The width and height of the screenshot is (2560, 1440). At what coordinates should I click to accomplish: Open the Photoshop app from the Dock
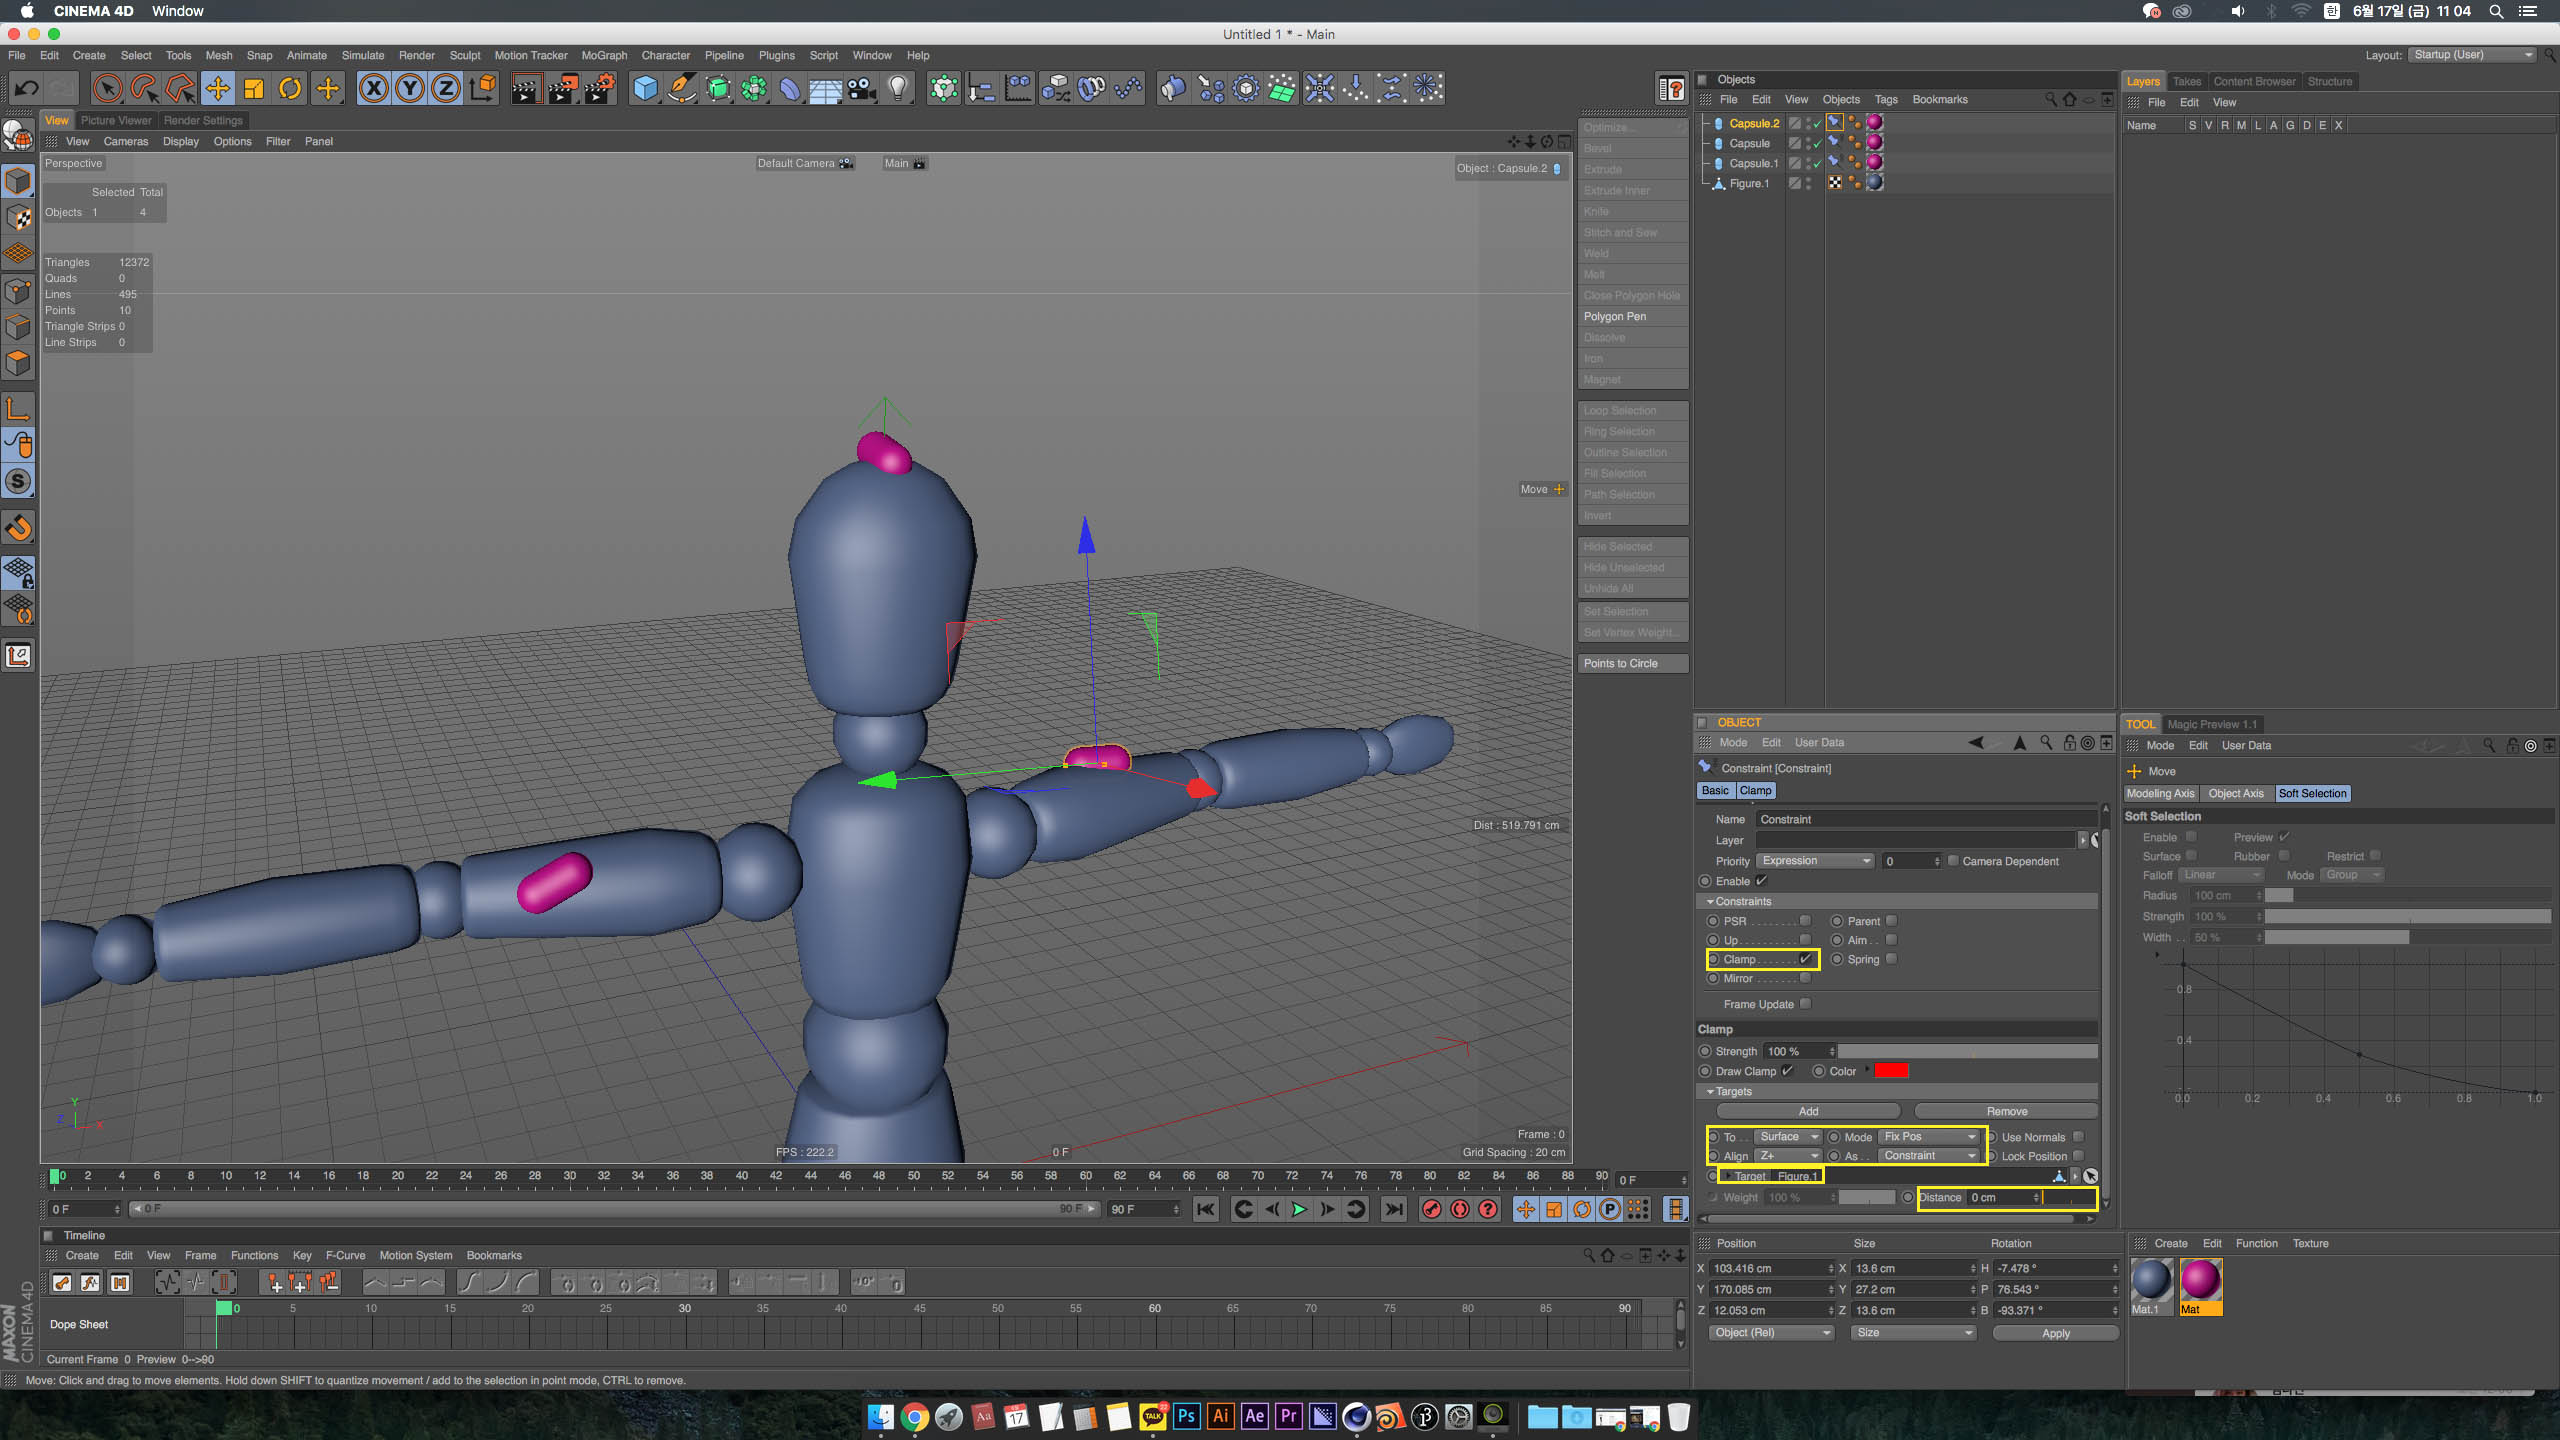pyautogui.click(x=1186, y=1416)
